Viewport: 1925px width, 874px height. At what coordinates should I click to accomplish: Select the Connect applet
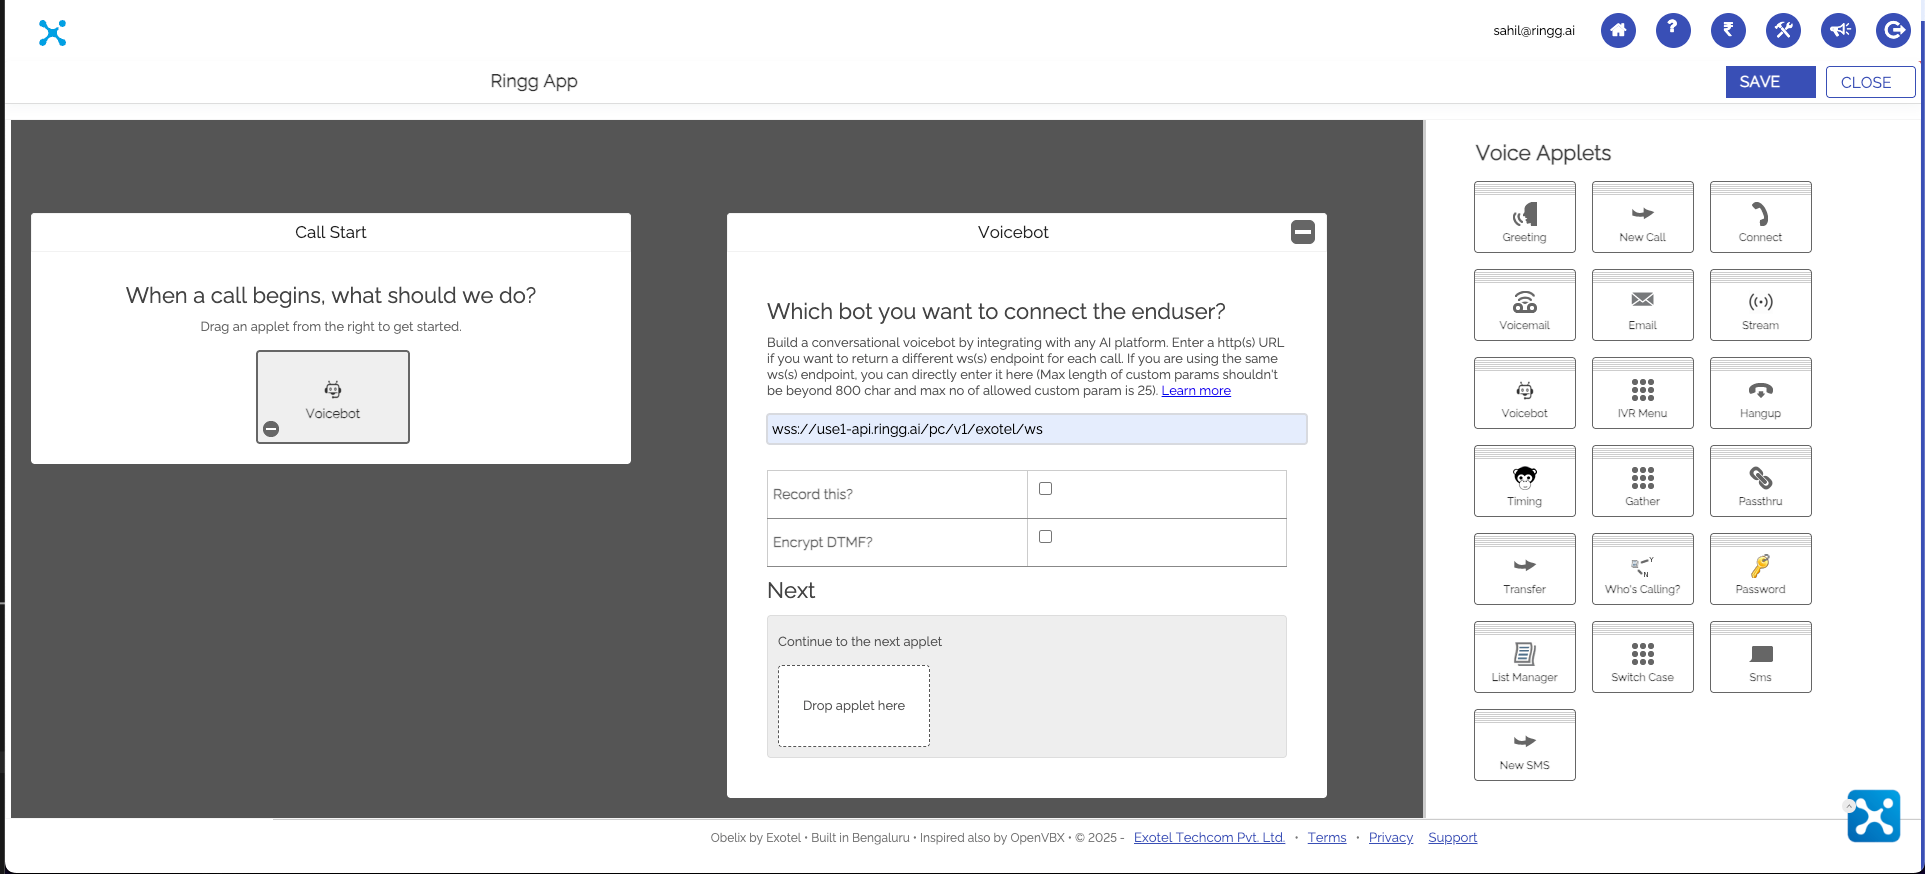point(1760,217)
